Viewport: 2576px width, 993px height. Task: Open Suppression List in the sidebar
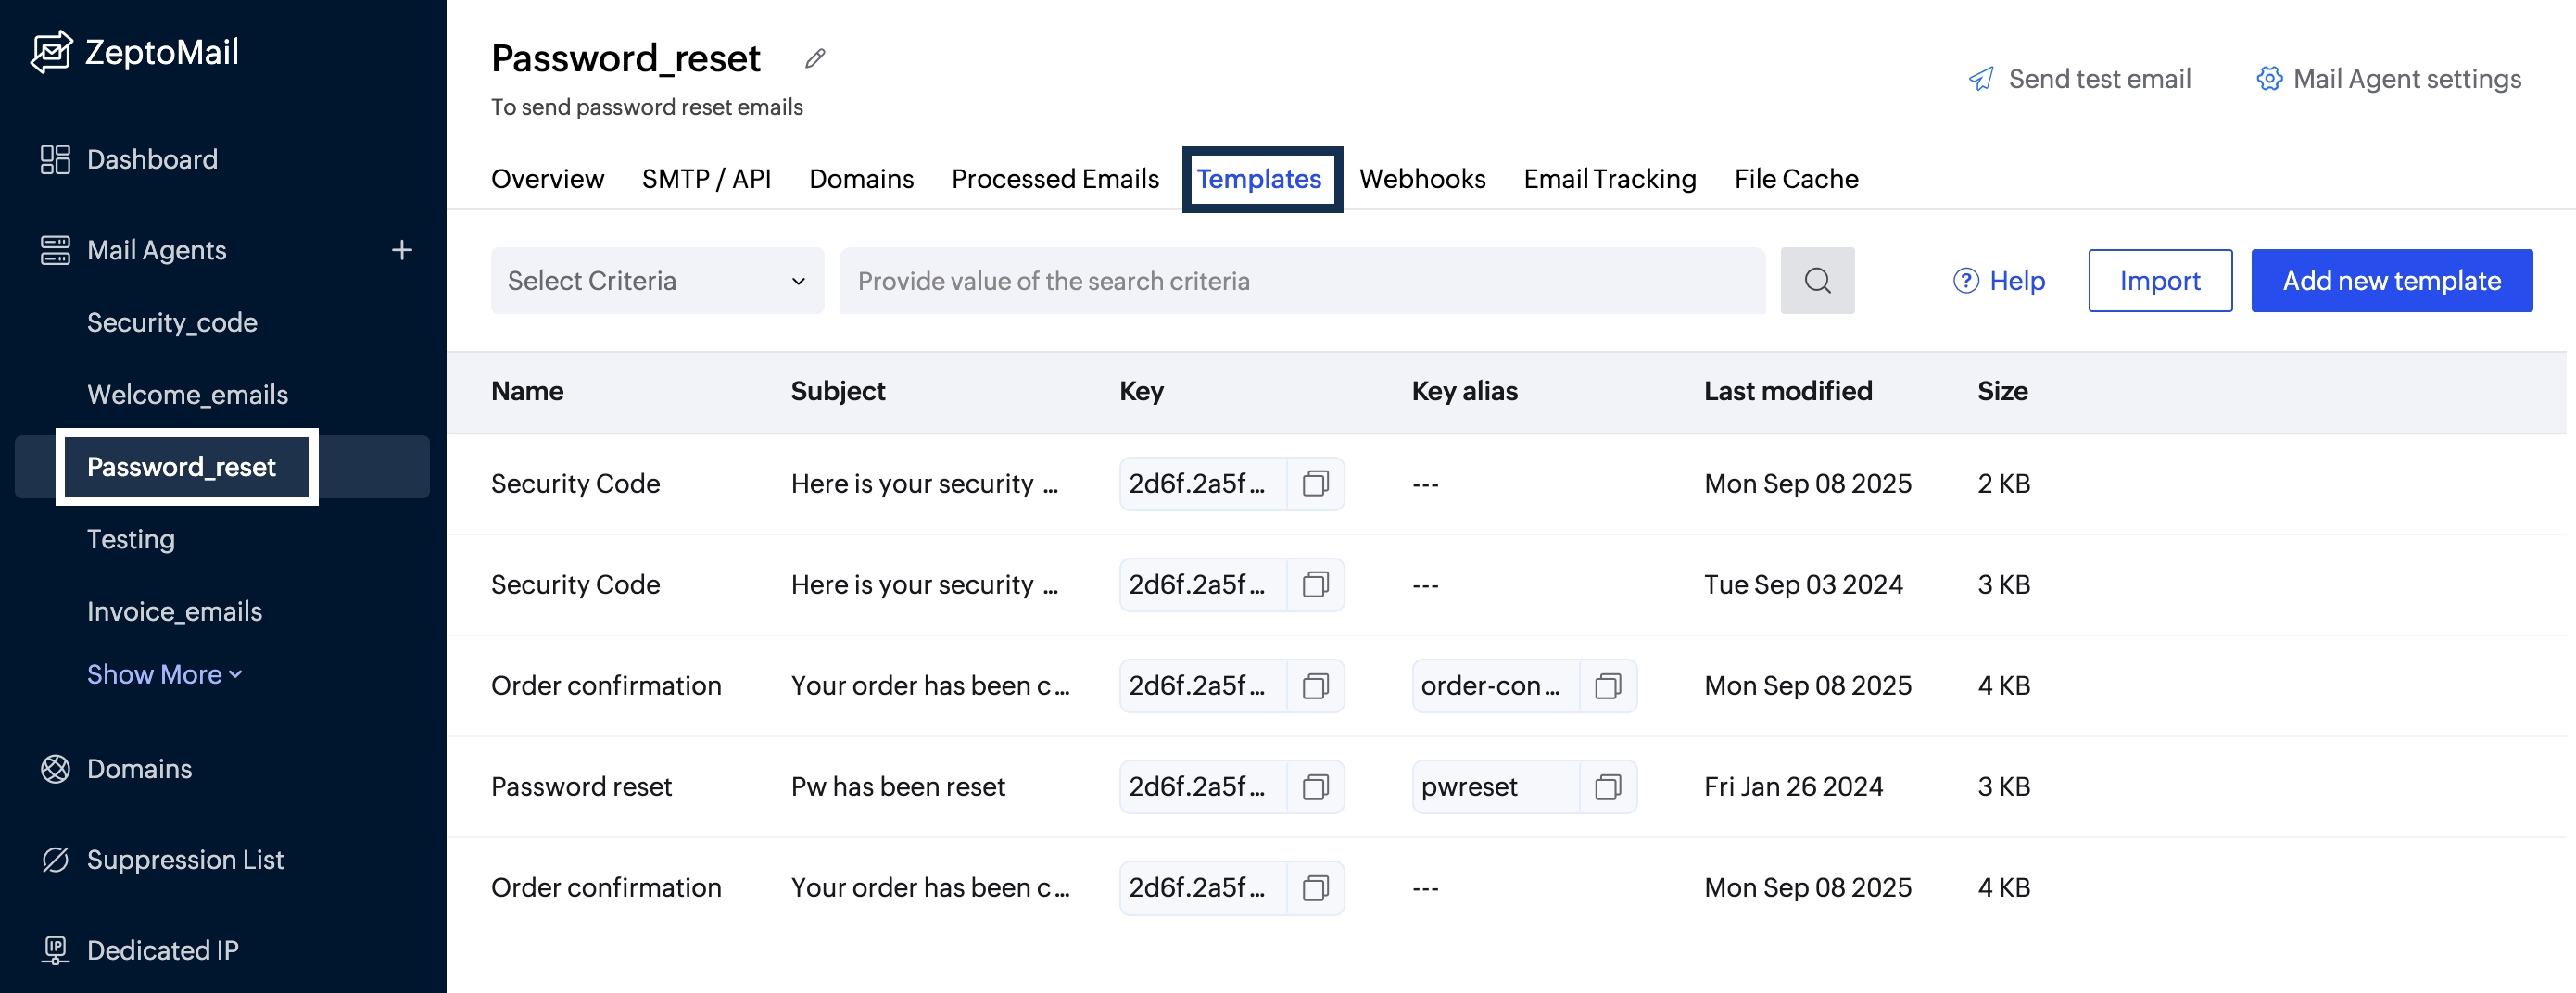click(x=185, y=859)
